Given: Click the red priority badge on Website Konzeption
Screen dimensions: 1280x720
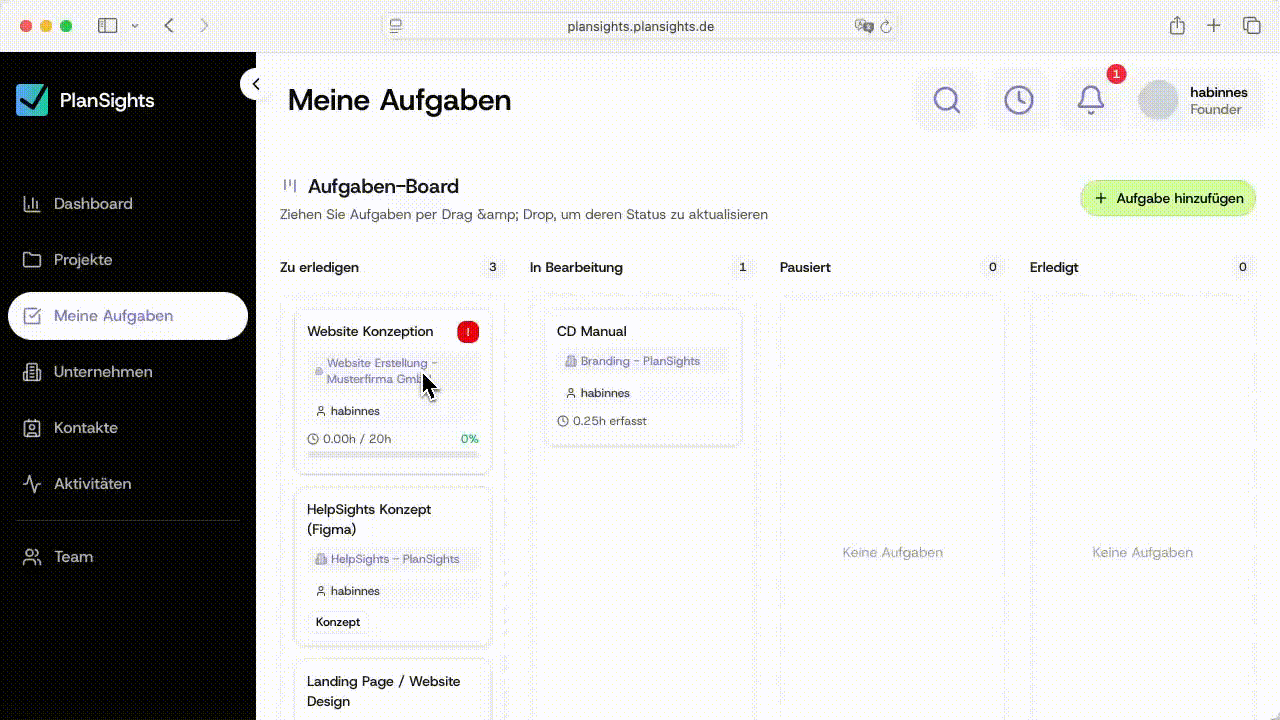Looking at the screenshot, I should [x=468, y=332].
